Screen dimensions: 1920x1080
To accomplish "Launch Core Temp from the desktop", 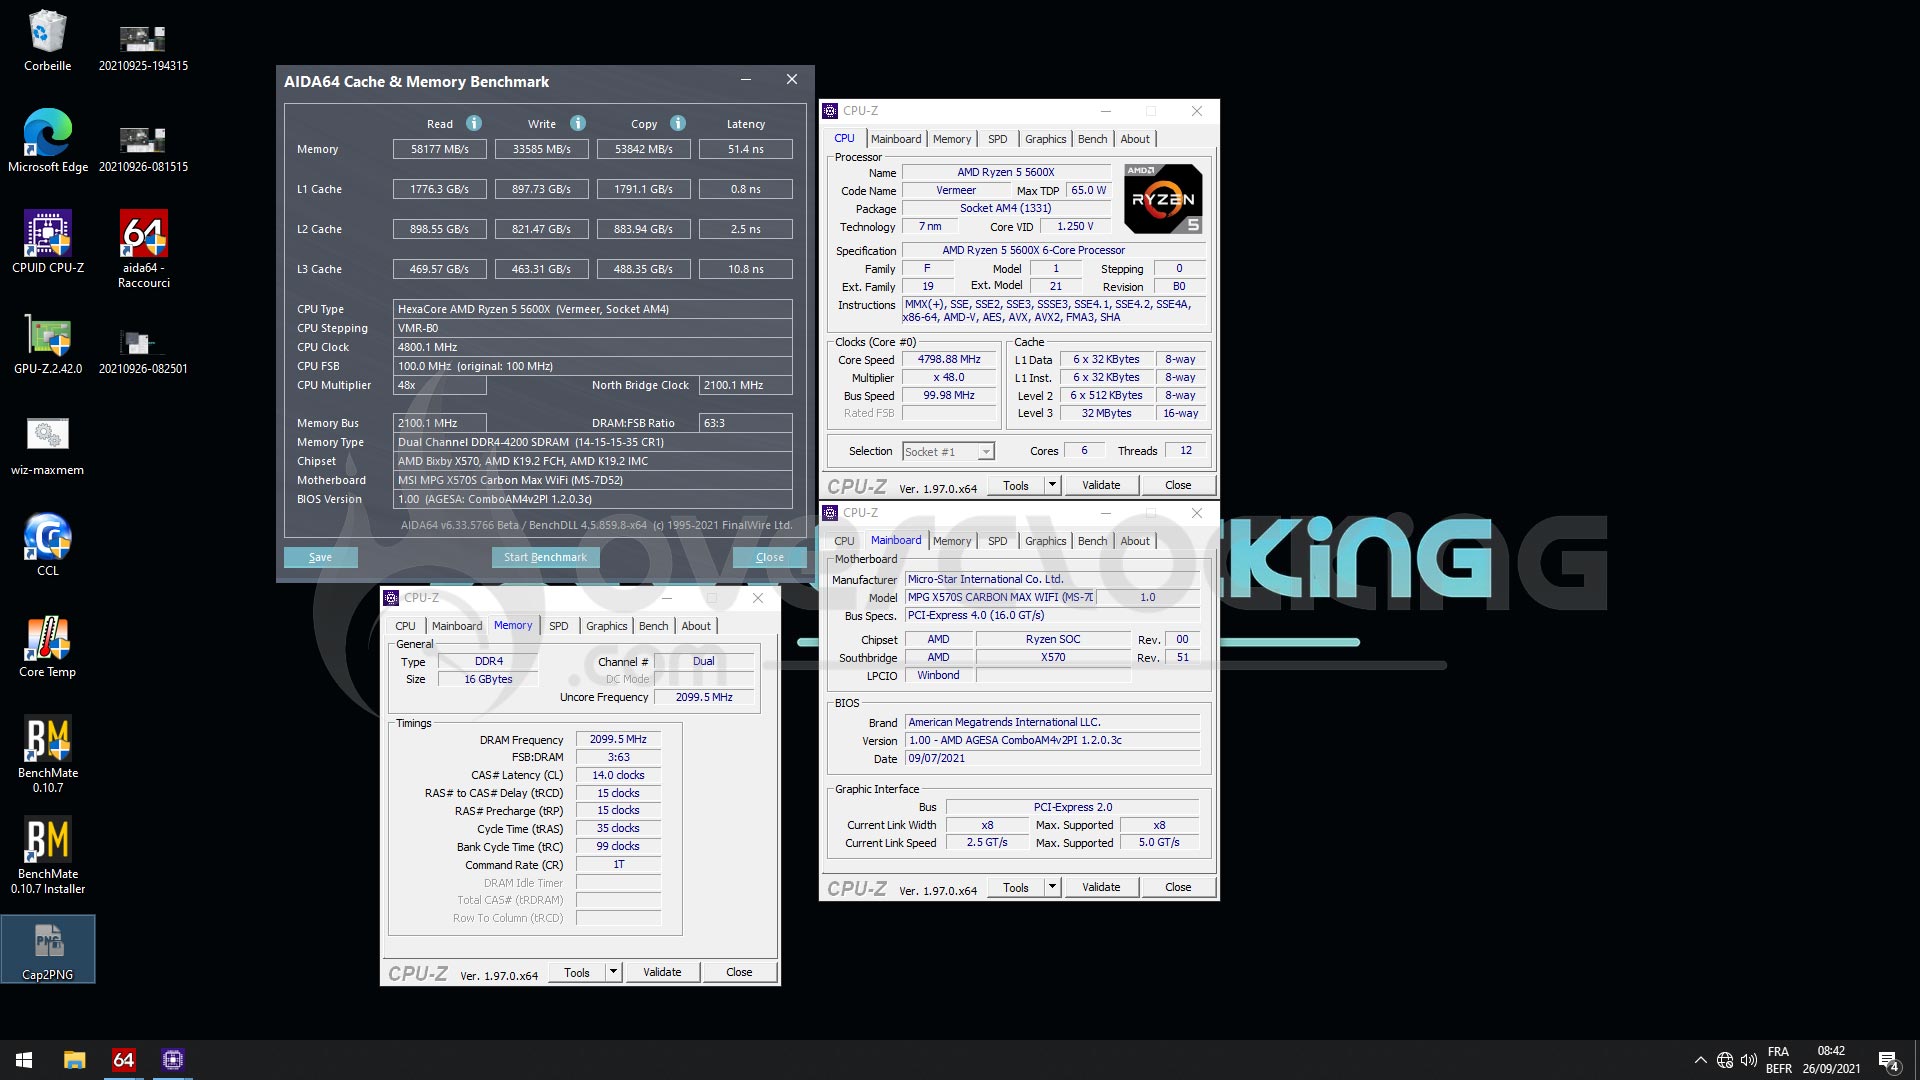I will (x=47, y=646).
